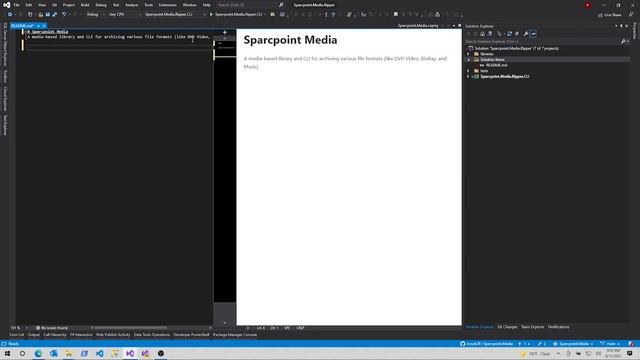The image size is (640, 360).
Task: Open the Build menu
Action: (85, 5)
